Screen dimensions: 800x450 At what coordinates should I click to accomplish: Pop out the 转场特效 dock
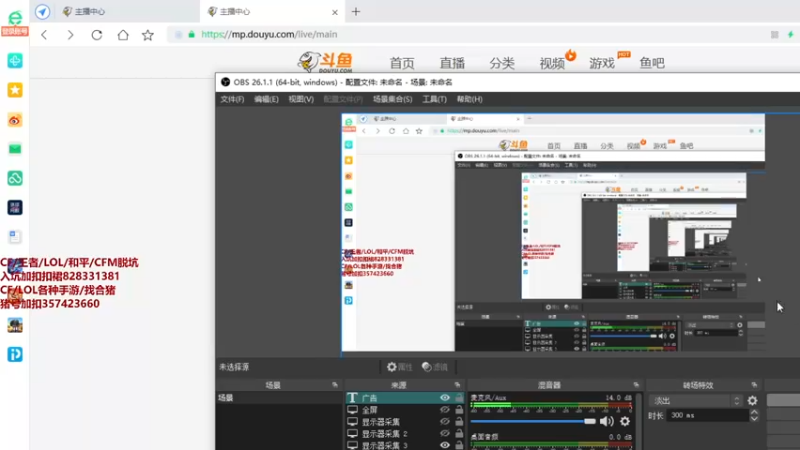click(x=754, y=385)
